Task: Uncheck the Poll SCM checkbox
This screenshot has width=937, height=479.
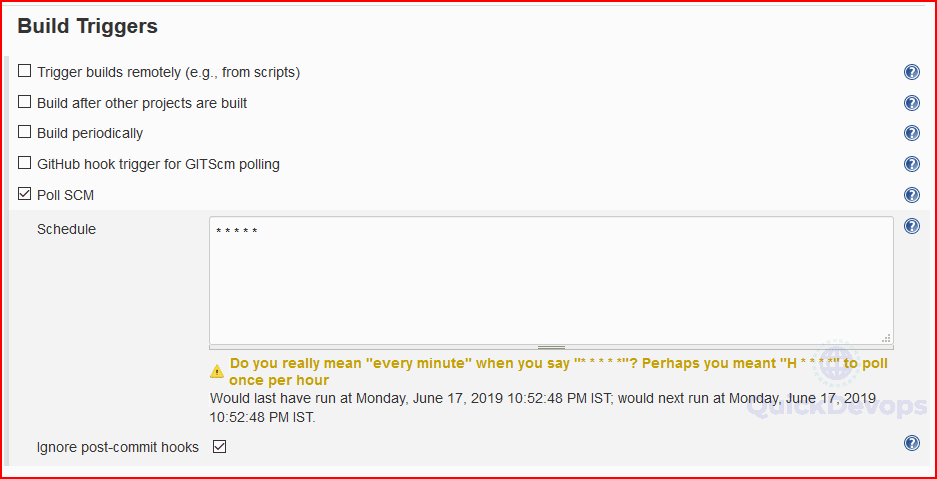Action: point(24,194)
